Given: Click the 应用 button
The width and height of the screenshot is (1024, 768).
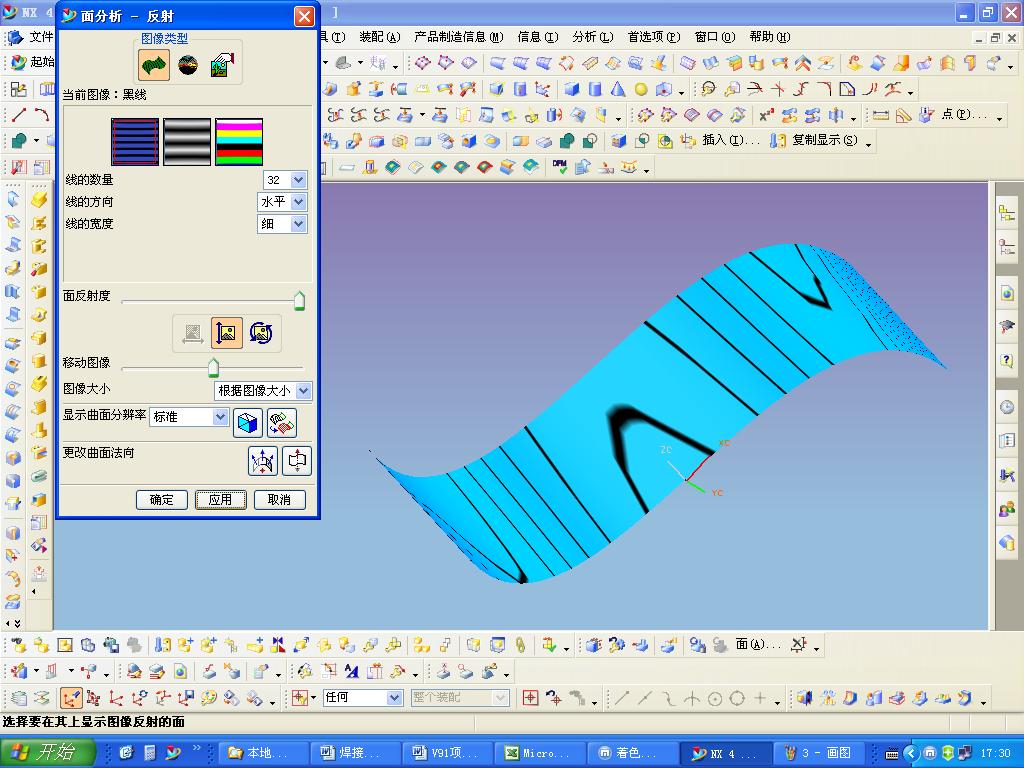Looking at the screenshot, I should coord(221,500).
